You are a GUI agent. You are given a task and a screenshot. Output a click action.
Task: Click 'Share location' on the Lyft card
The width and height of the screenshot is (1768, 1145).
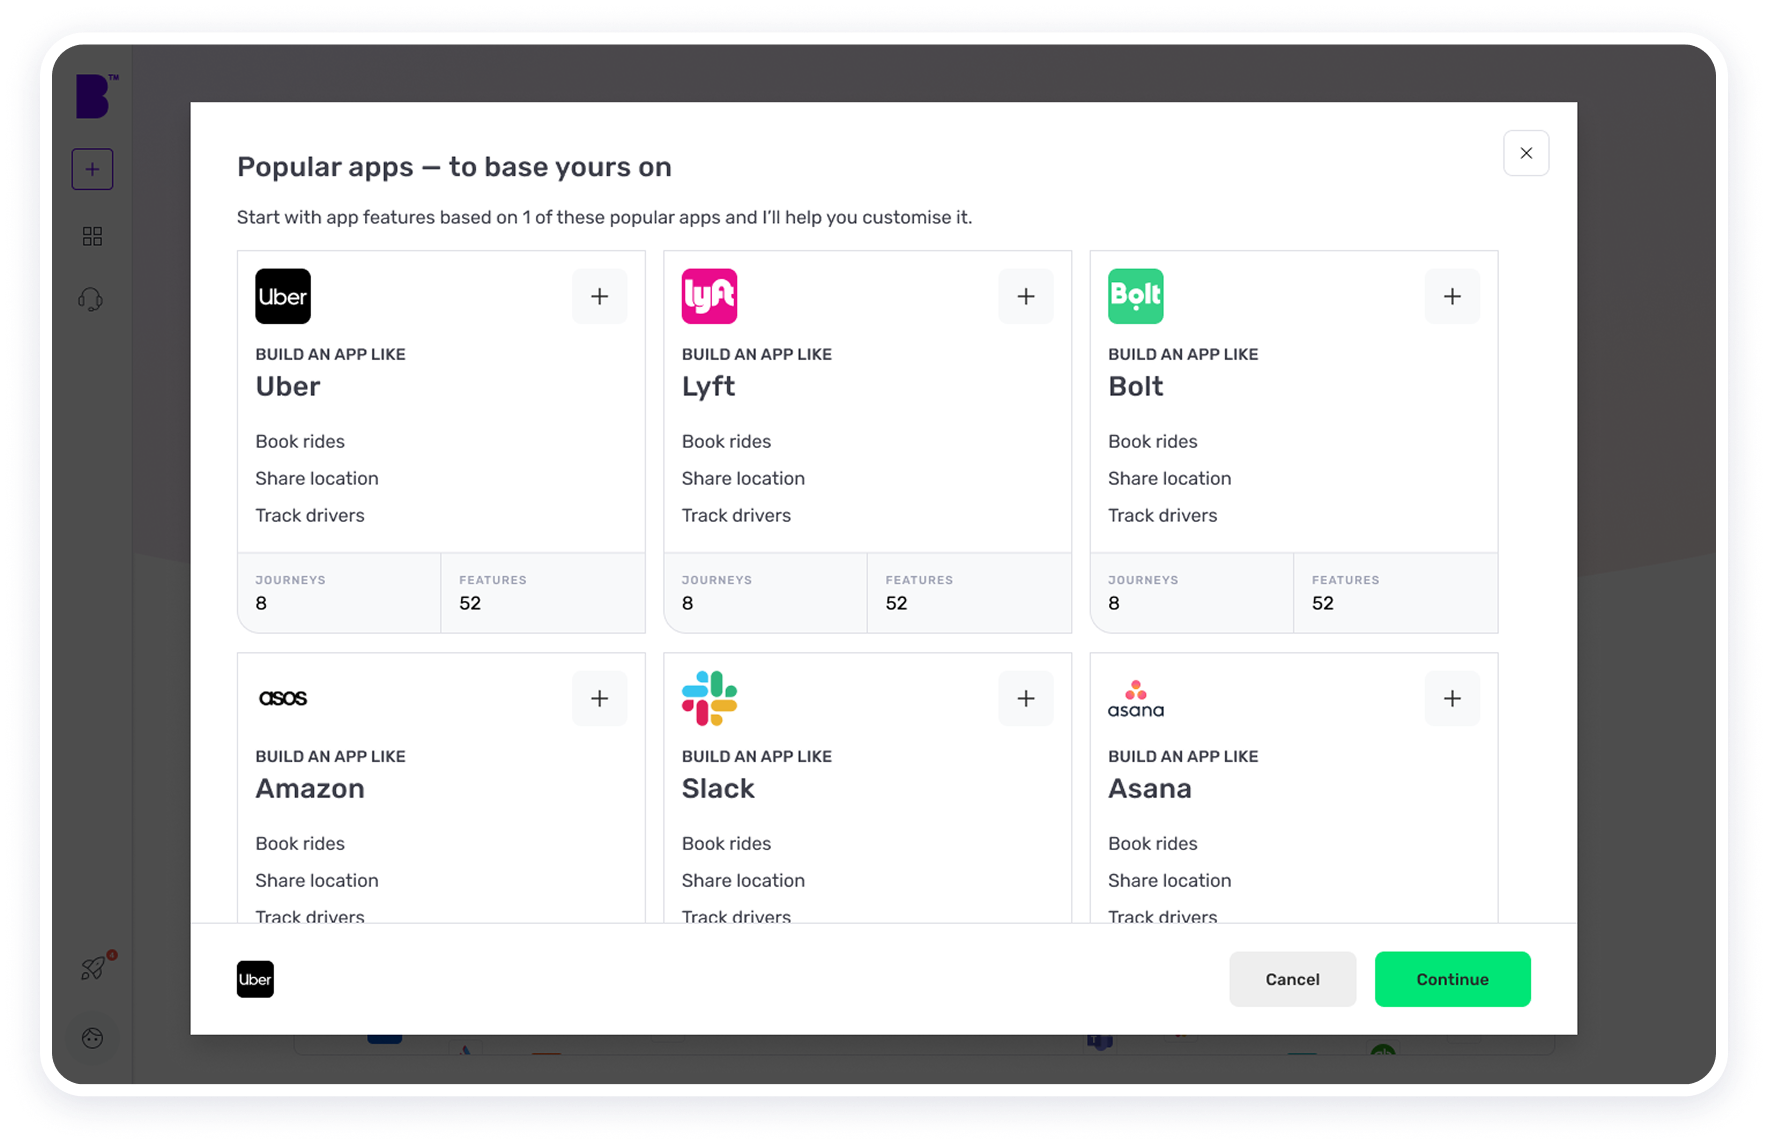pos(743,478)
